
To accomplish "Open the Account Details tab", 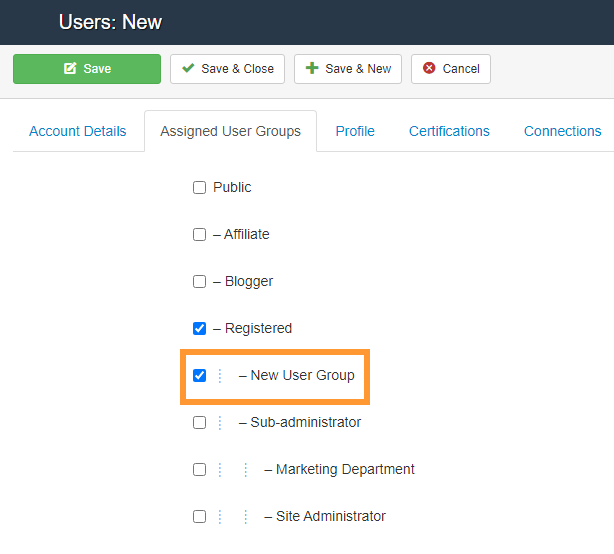I will click(x=78, y=131).
